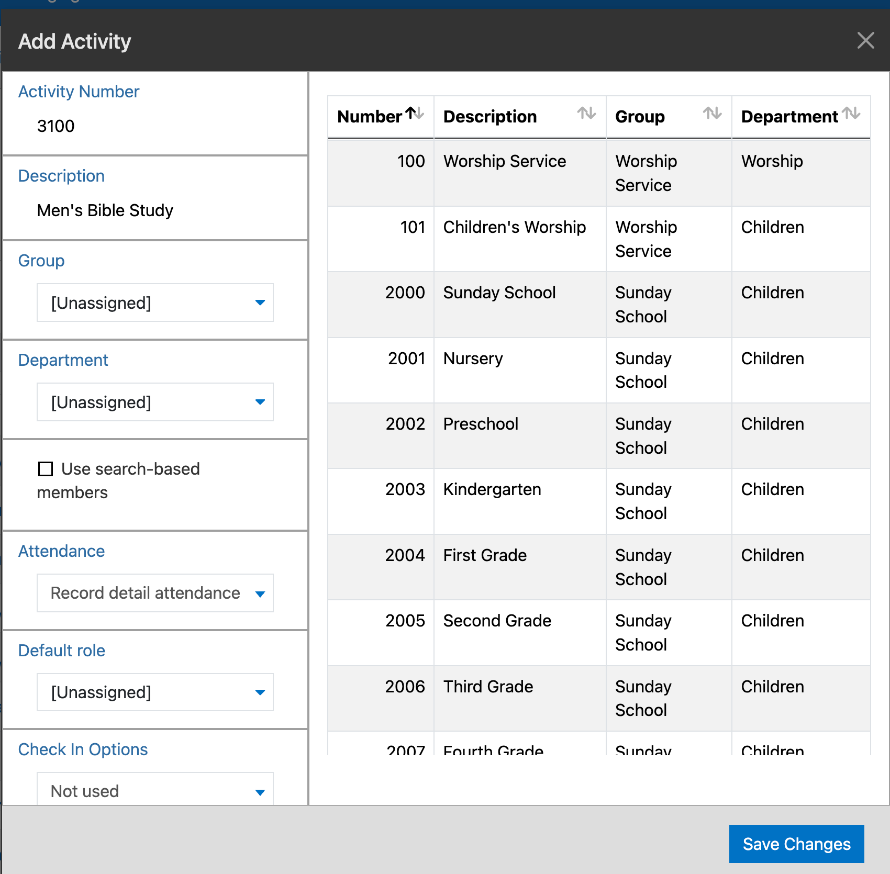
Task: Click the Default role label
Action: (61, 650)
